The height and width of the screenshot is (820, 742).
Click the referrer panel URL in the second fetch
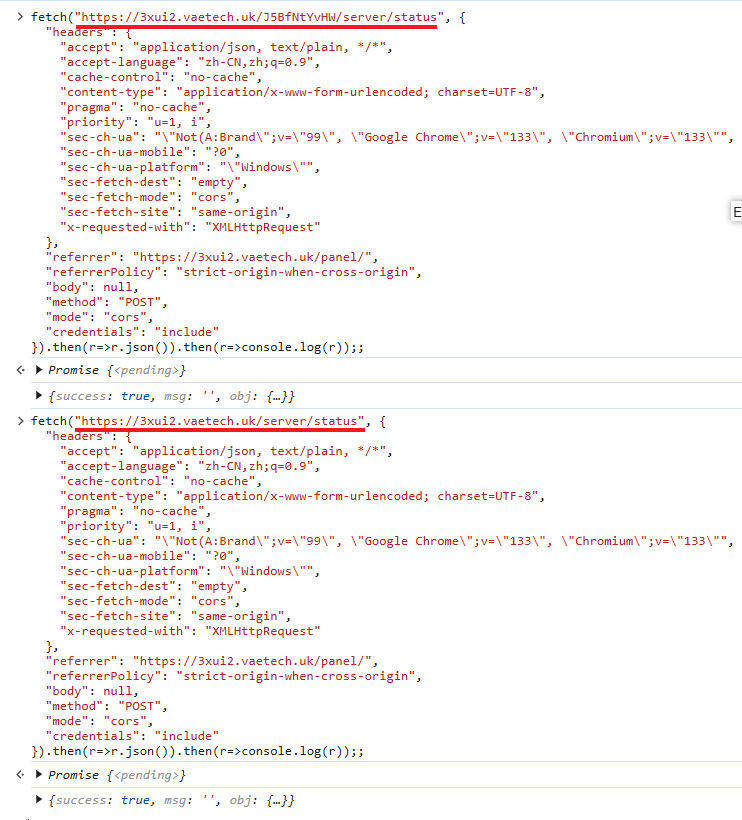(x=255, y=661)
